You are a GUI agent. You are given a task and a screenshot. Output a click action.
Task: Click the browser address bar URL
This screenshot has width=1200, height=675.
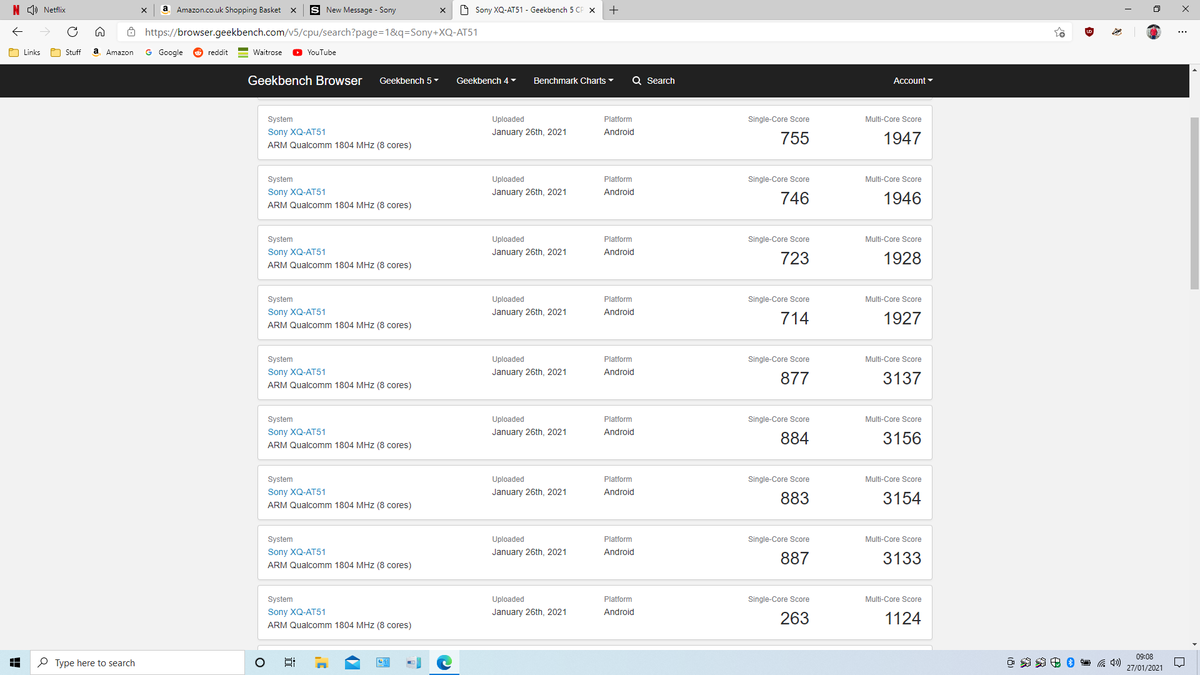[311, 32]
